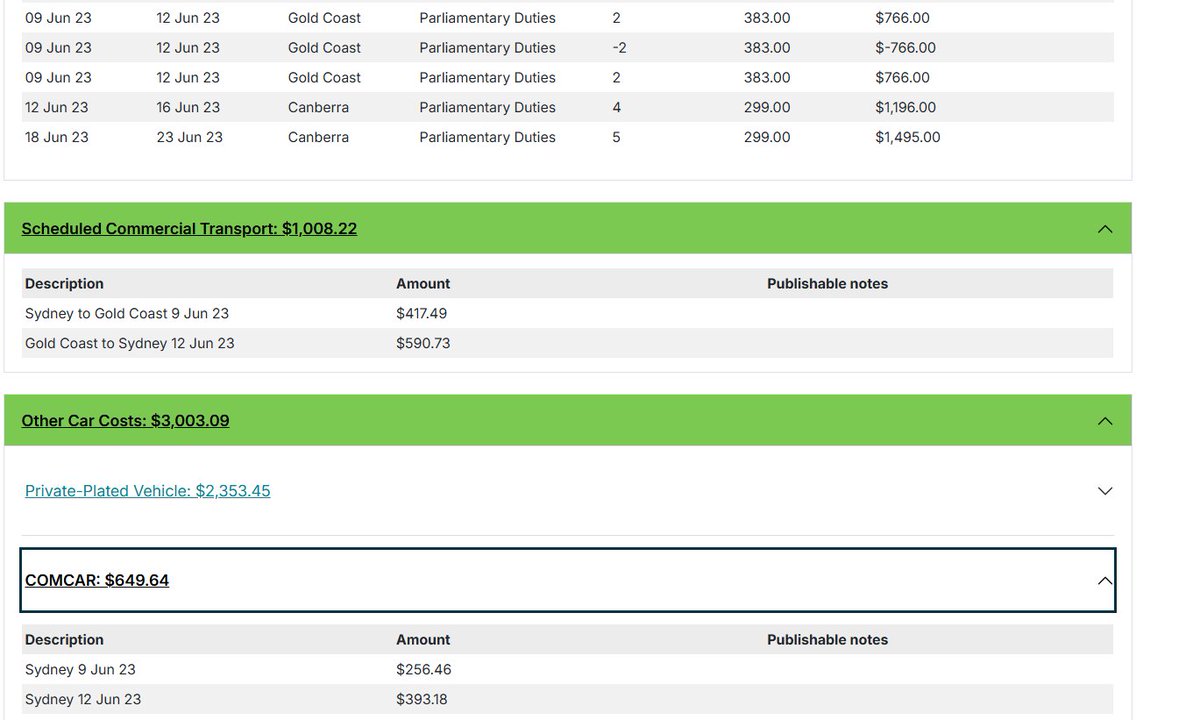Screen dimensions: 1200x720
Task: Click Parliamentary Duties in the $1,495.00 row
Action: 487,137
